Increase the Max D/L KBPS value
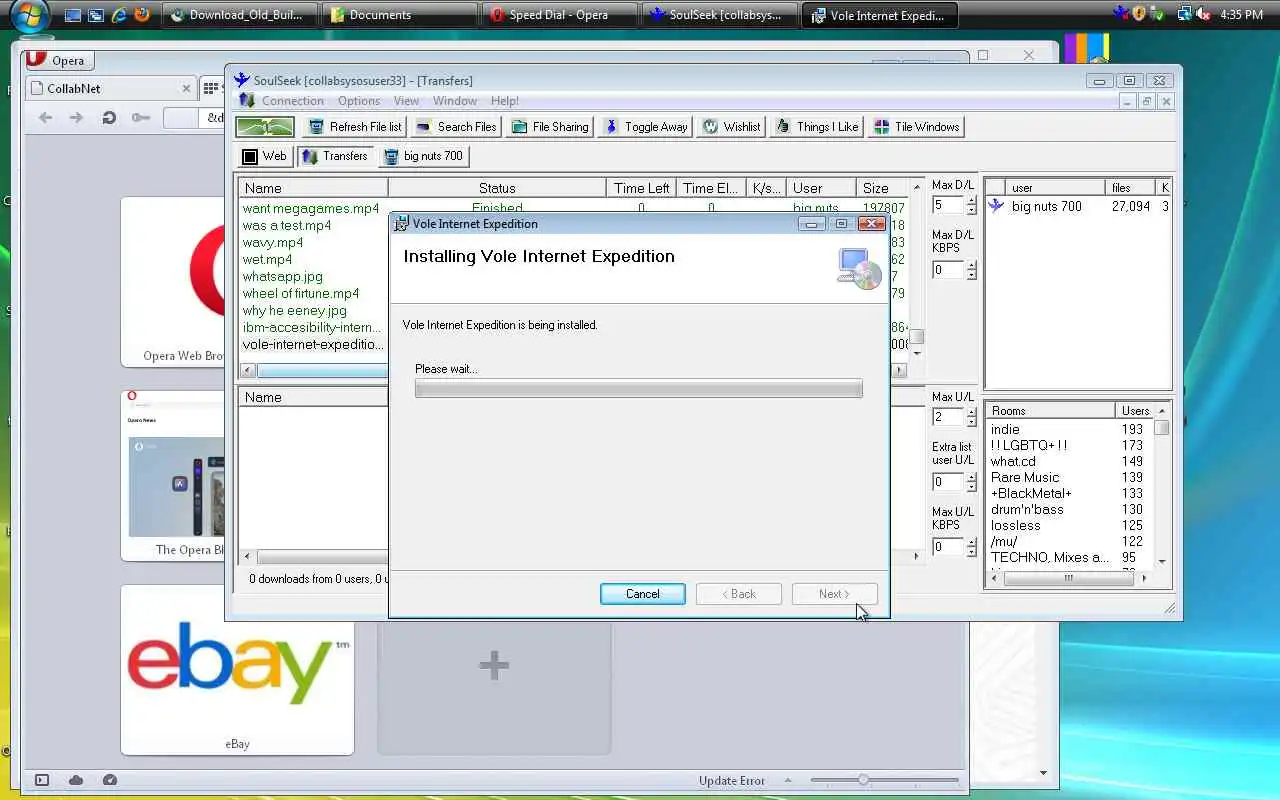The width and height of the screenshot is (1280, 800). 971,265
